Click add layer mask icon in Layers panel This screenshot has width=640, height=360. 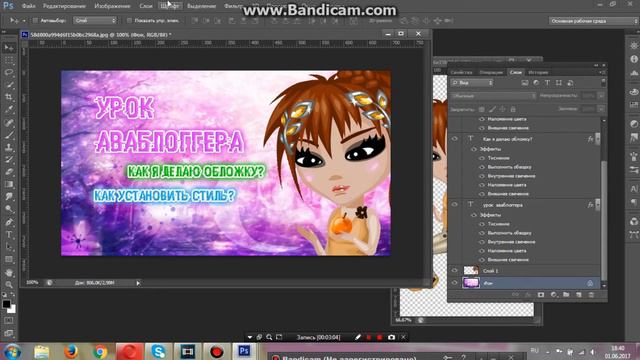pyautogui.click(x=541, y=295)
